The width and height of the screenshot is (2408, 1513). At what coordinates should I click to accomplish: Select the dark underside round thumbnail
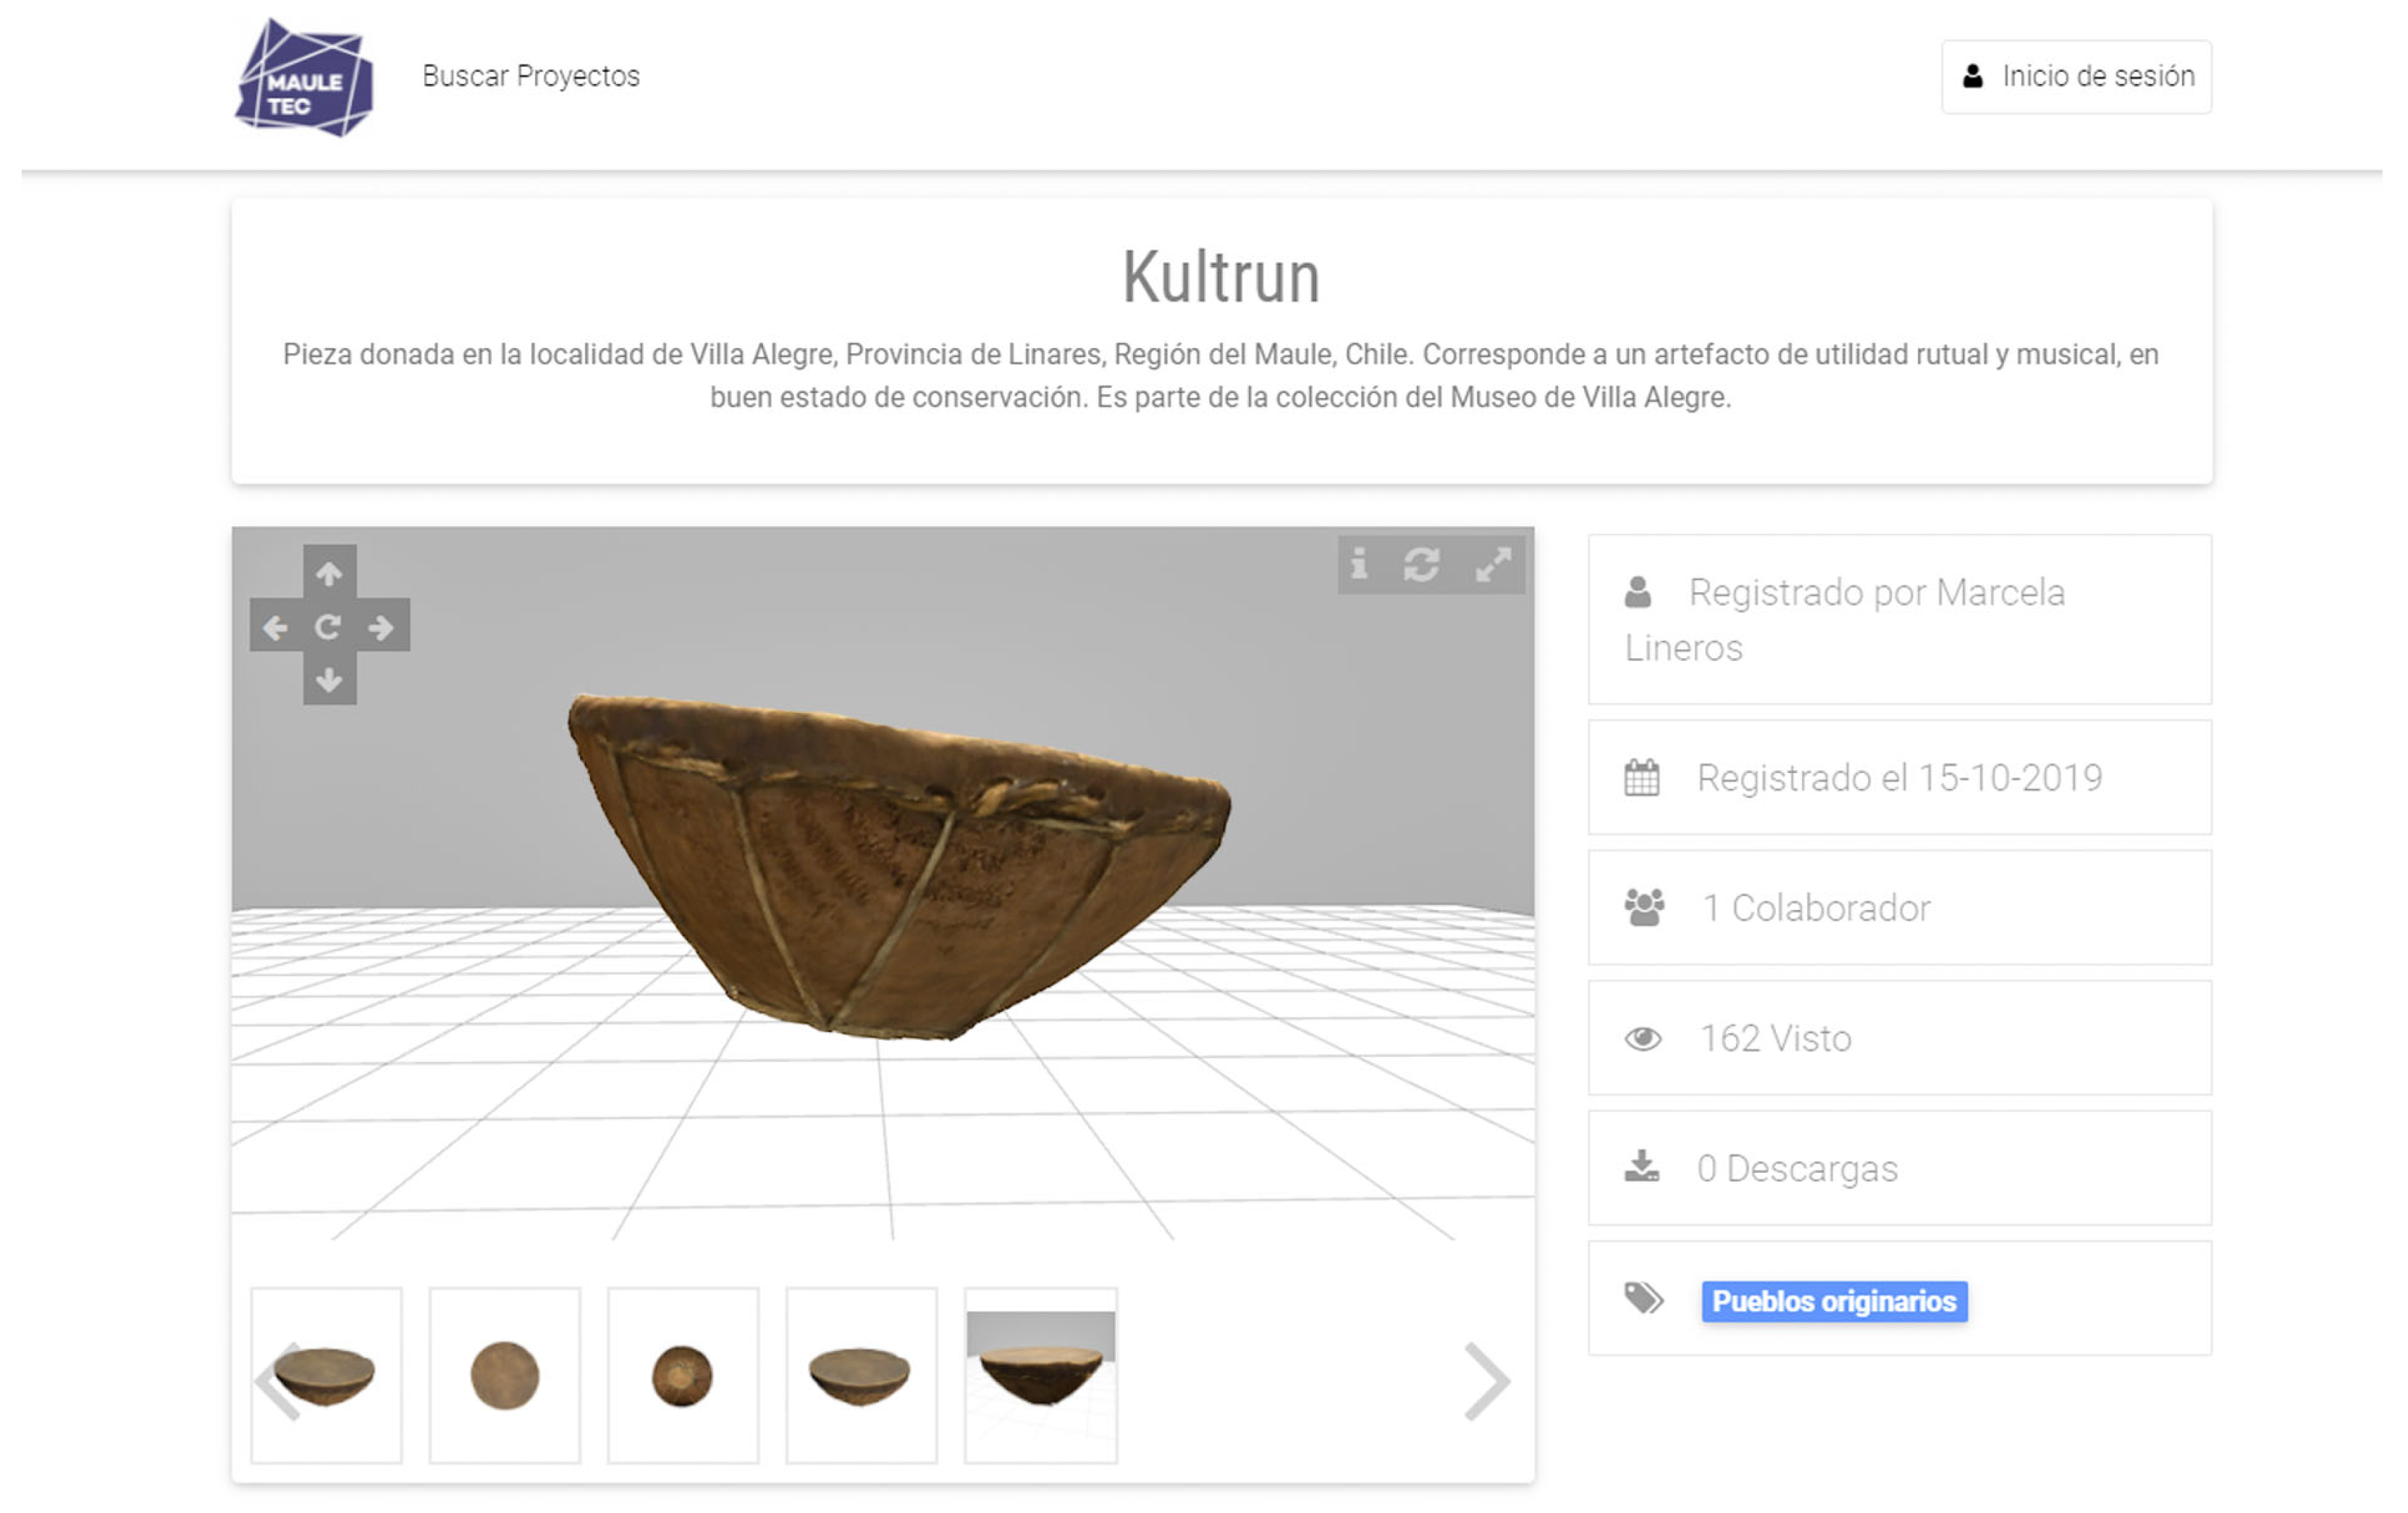coord(683,1375)
